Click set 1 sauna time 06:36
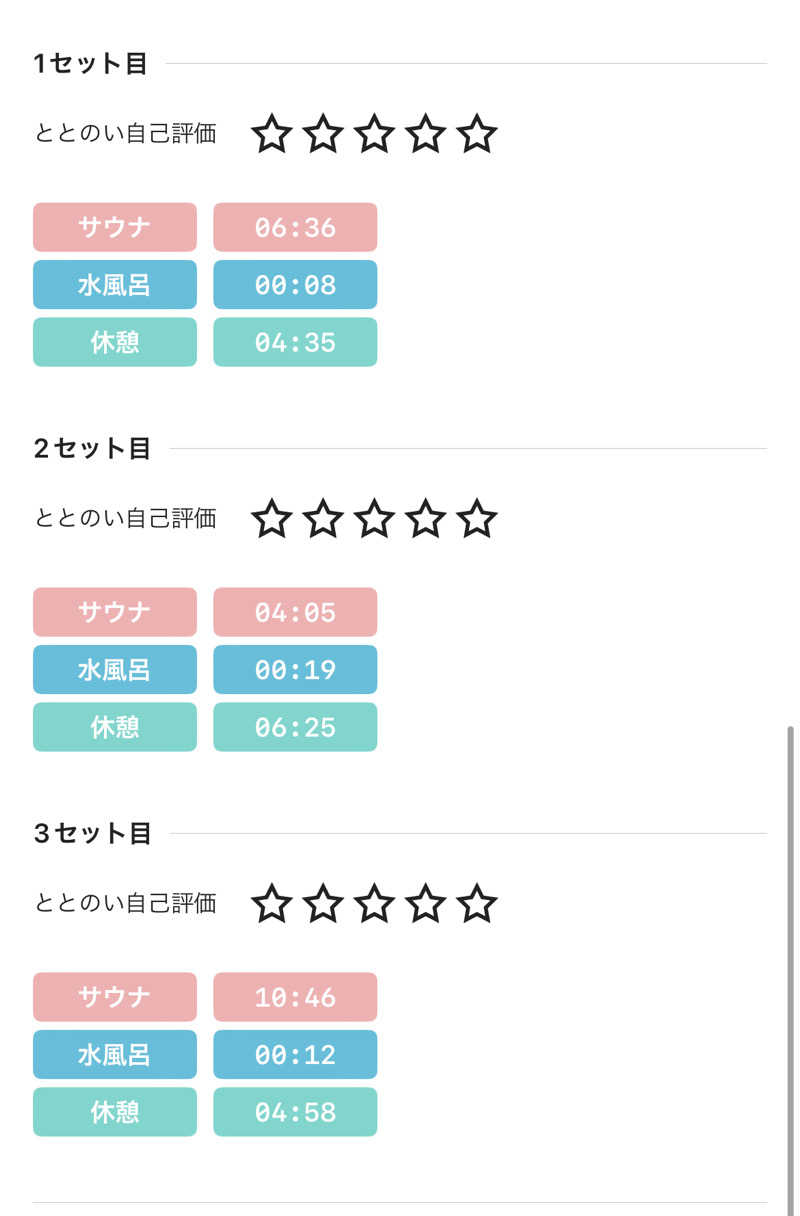 pyautogui.click(x=295, y=227)
